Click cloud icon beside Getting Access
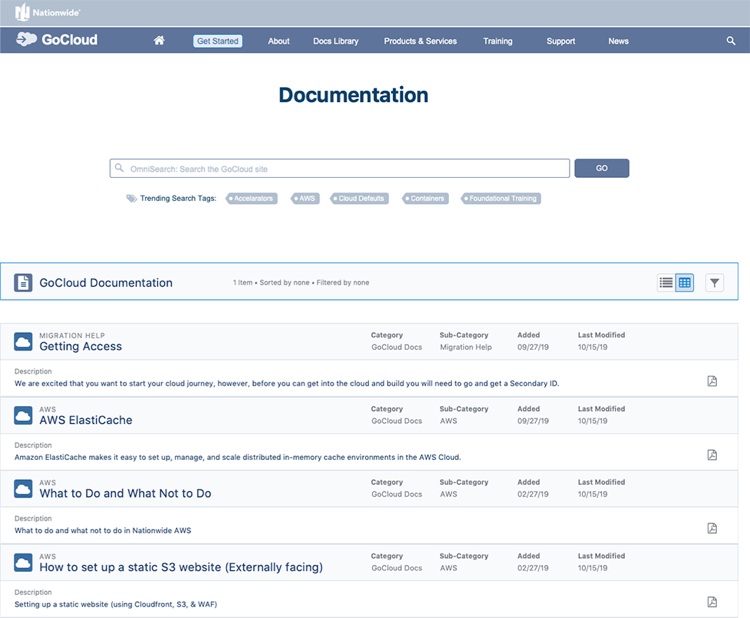Screen dimensions: 750x618 [23, 342]
